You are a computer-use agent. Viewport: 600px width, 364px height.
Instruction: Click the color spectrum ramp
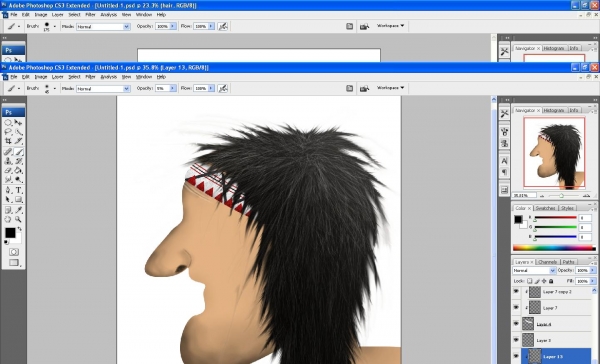click(554, 248)
